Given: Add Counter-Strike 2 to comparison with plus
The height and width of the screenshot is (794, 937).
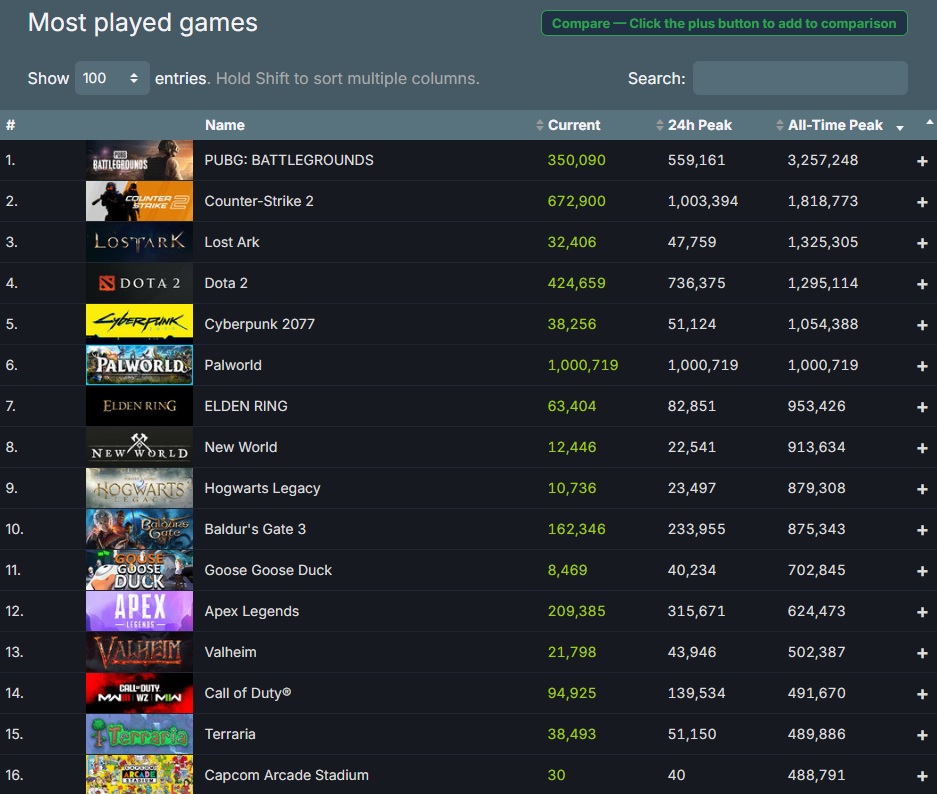Looking at the screenshot, I should click(x=922, y=202).
